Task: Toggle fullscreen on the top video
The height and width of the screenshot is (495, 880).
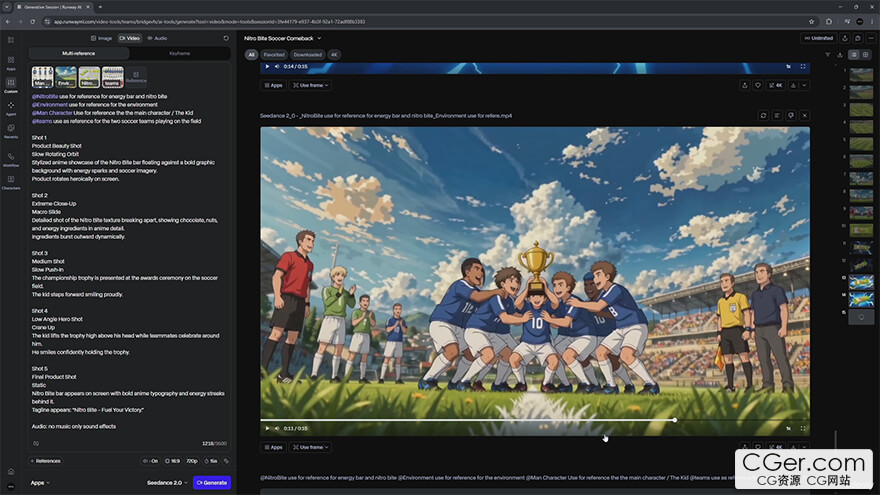Action: pyautogui.click(x=803, y=66)
